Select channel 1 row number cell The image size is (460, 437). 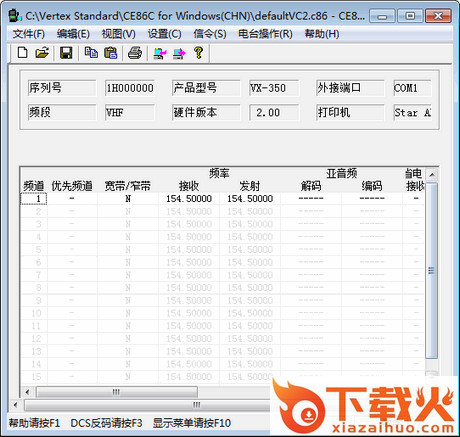[34, 199]
